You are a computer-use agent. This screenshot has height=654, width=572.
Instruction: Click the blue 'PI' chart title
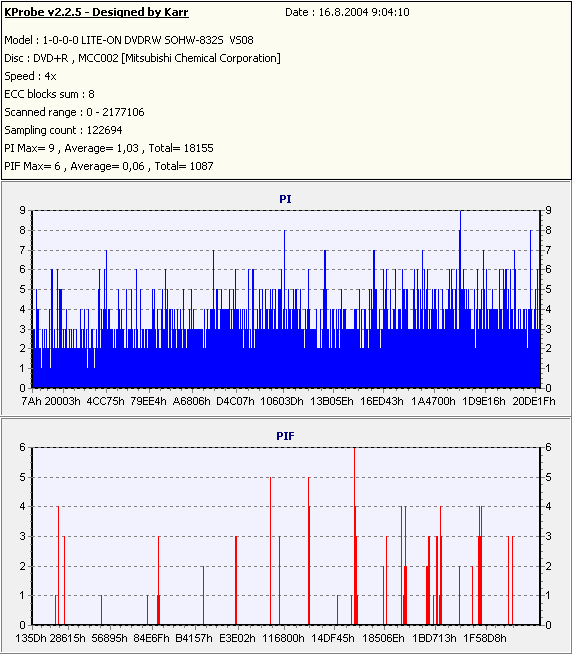point(285,199)
